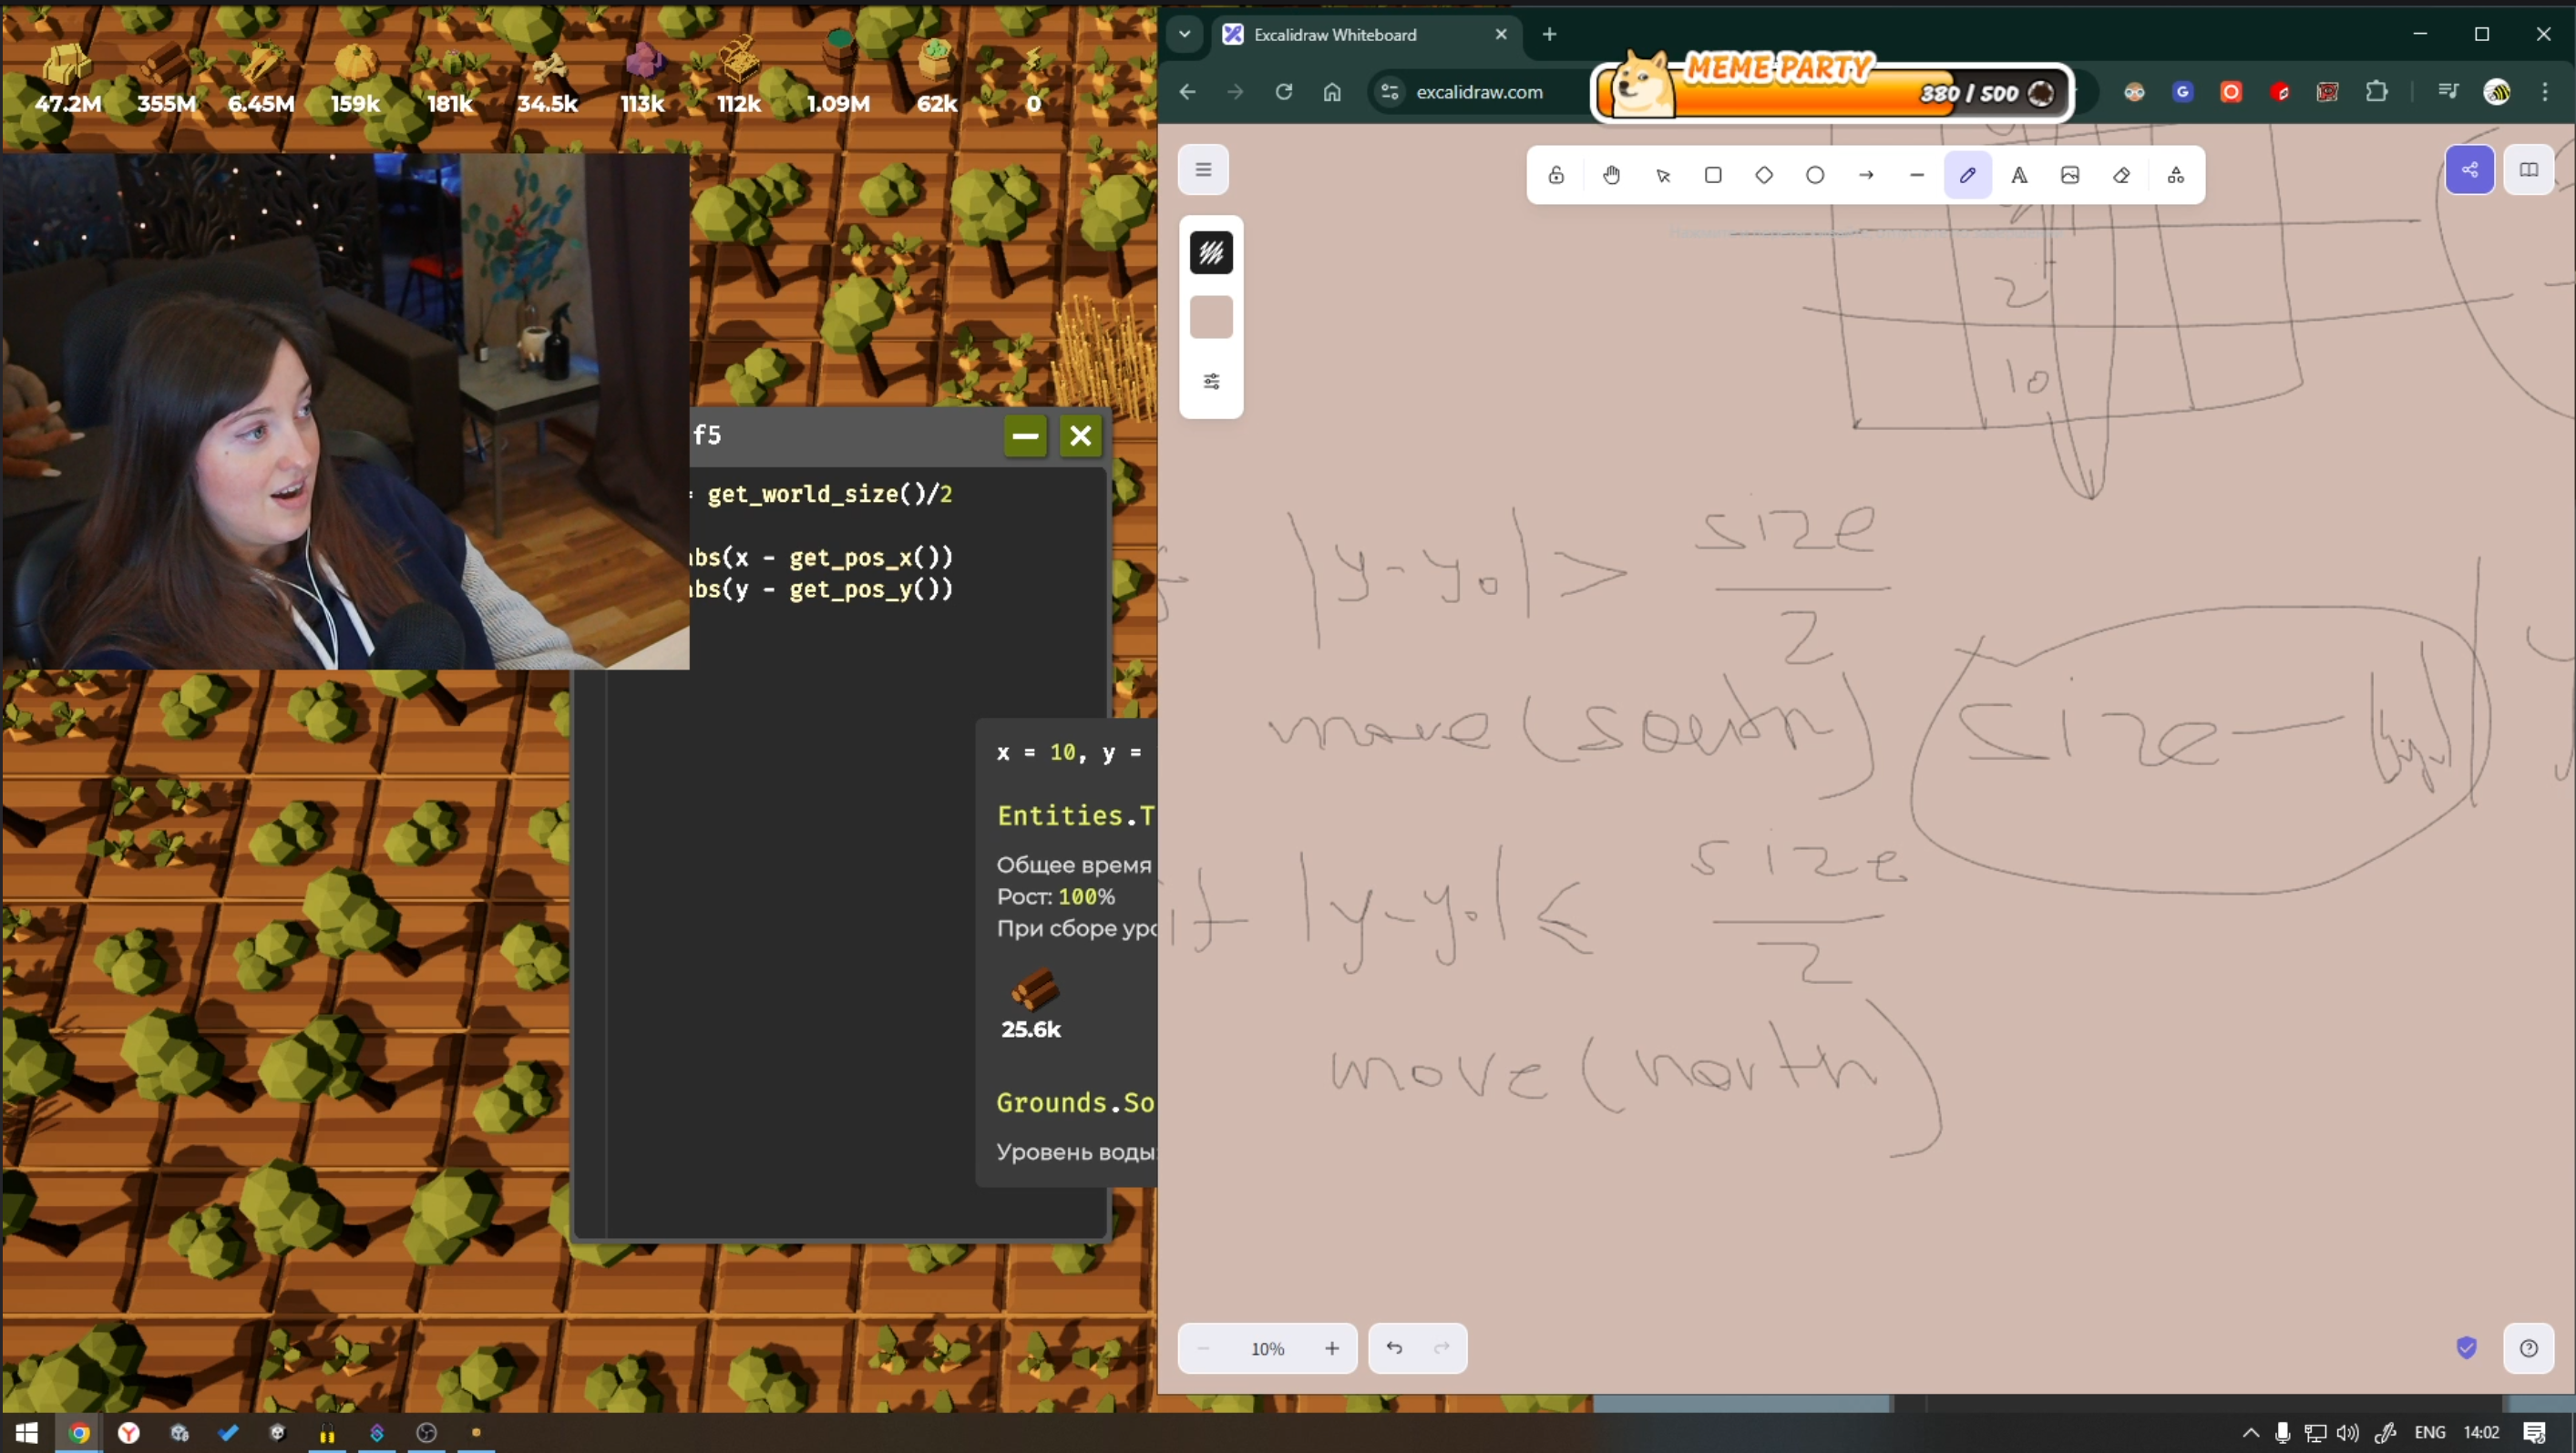Select the Eraser tool
2576x1453 pixels.
2121,175
